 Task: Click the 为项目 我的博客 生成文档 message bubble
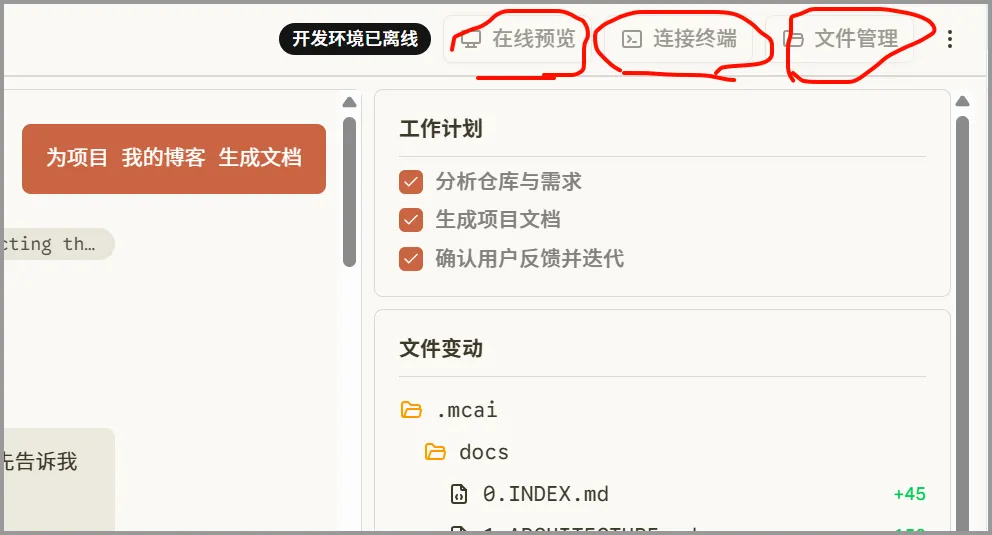click(174, 159)
